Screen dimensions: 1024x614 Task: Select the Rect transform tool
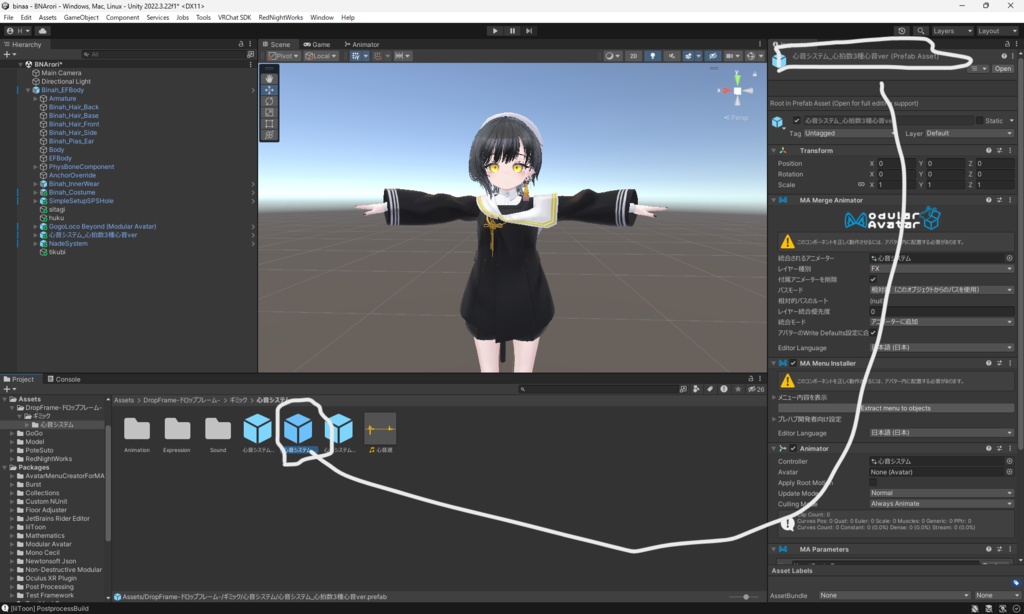point(269,123)
